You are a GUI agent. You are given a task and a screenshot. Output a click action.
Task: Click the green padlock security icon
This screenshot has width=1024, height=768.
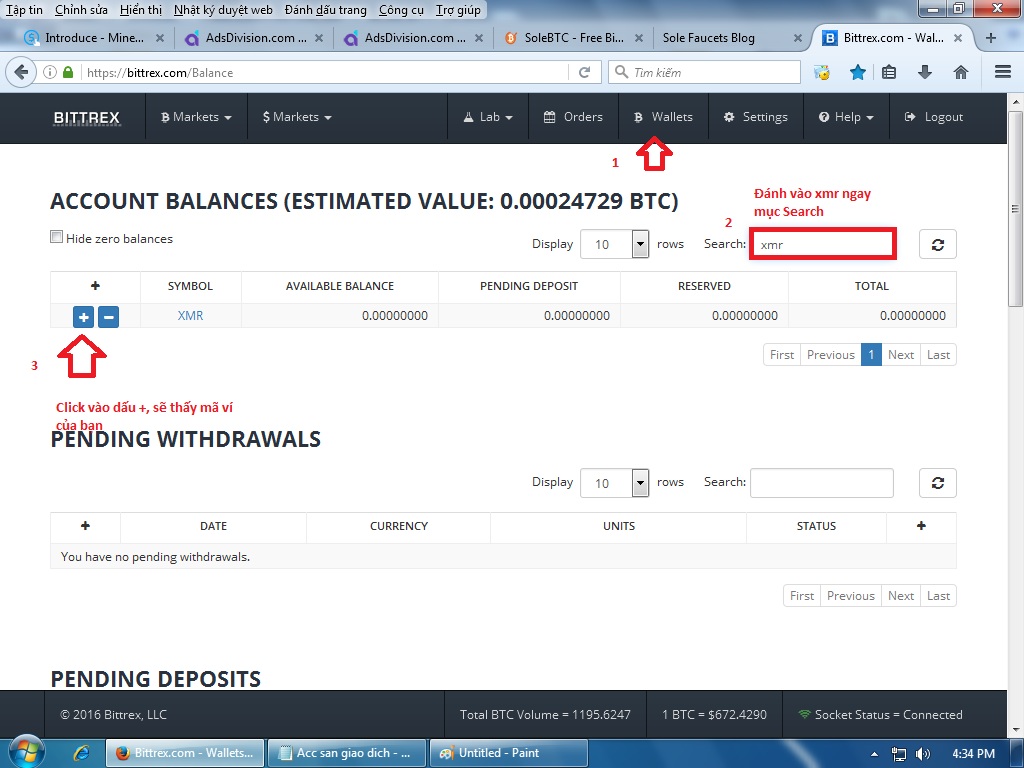(x=67, y=72)
